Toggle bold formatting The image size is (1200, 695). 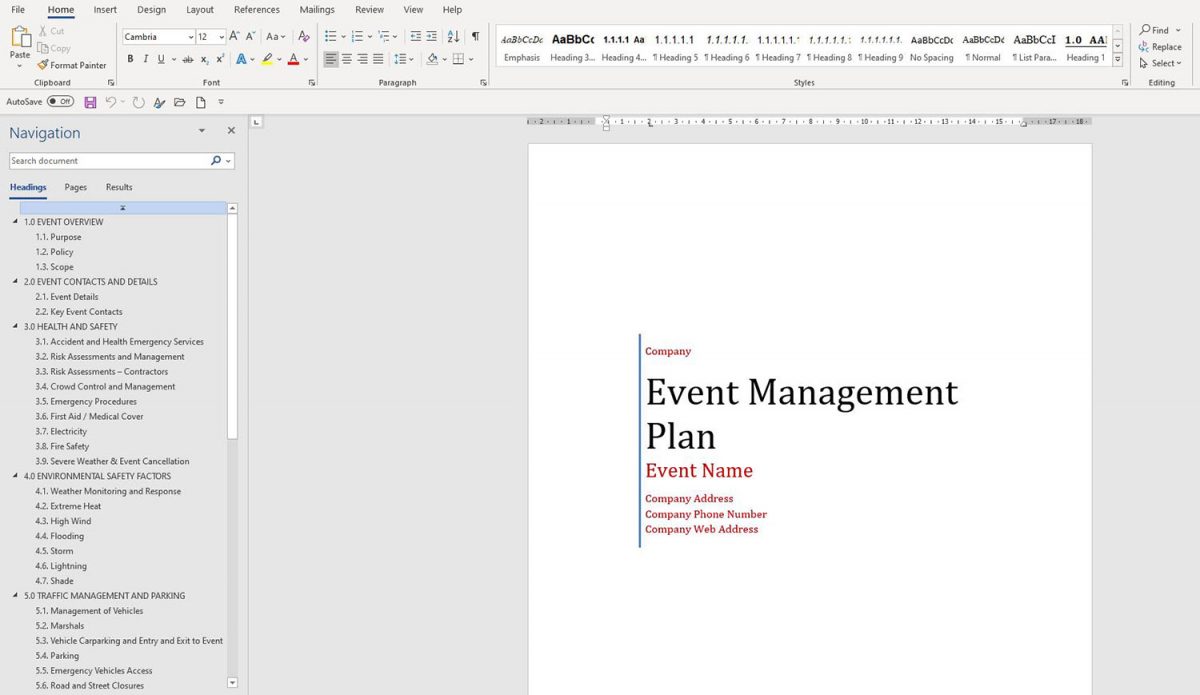tap(130, 59)
